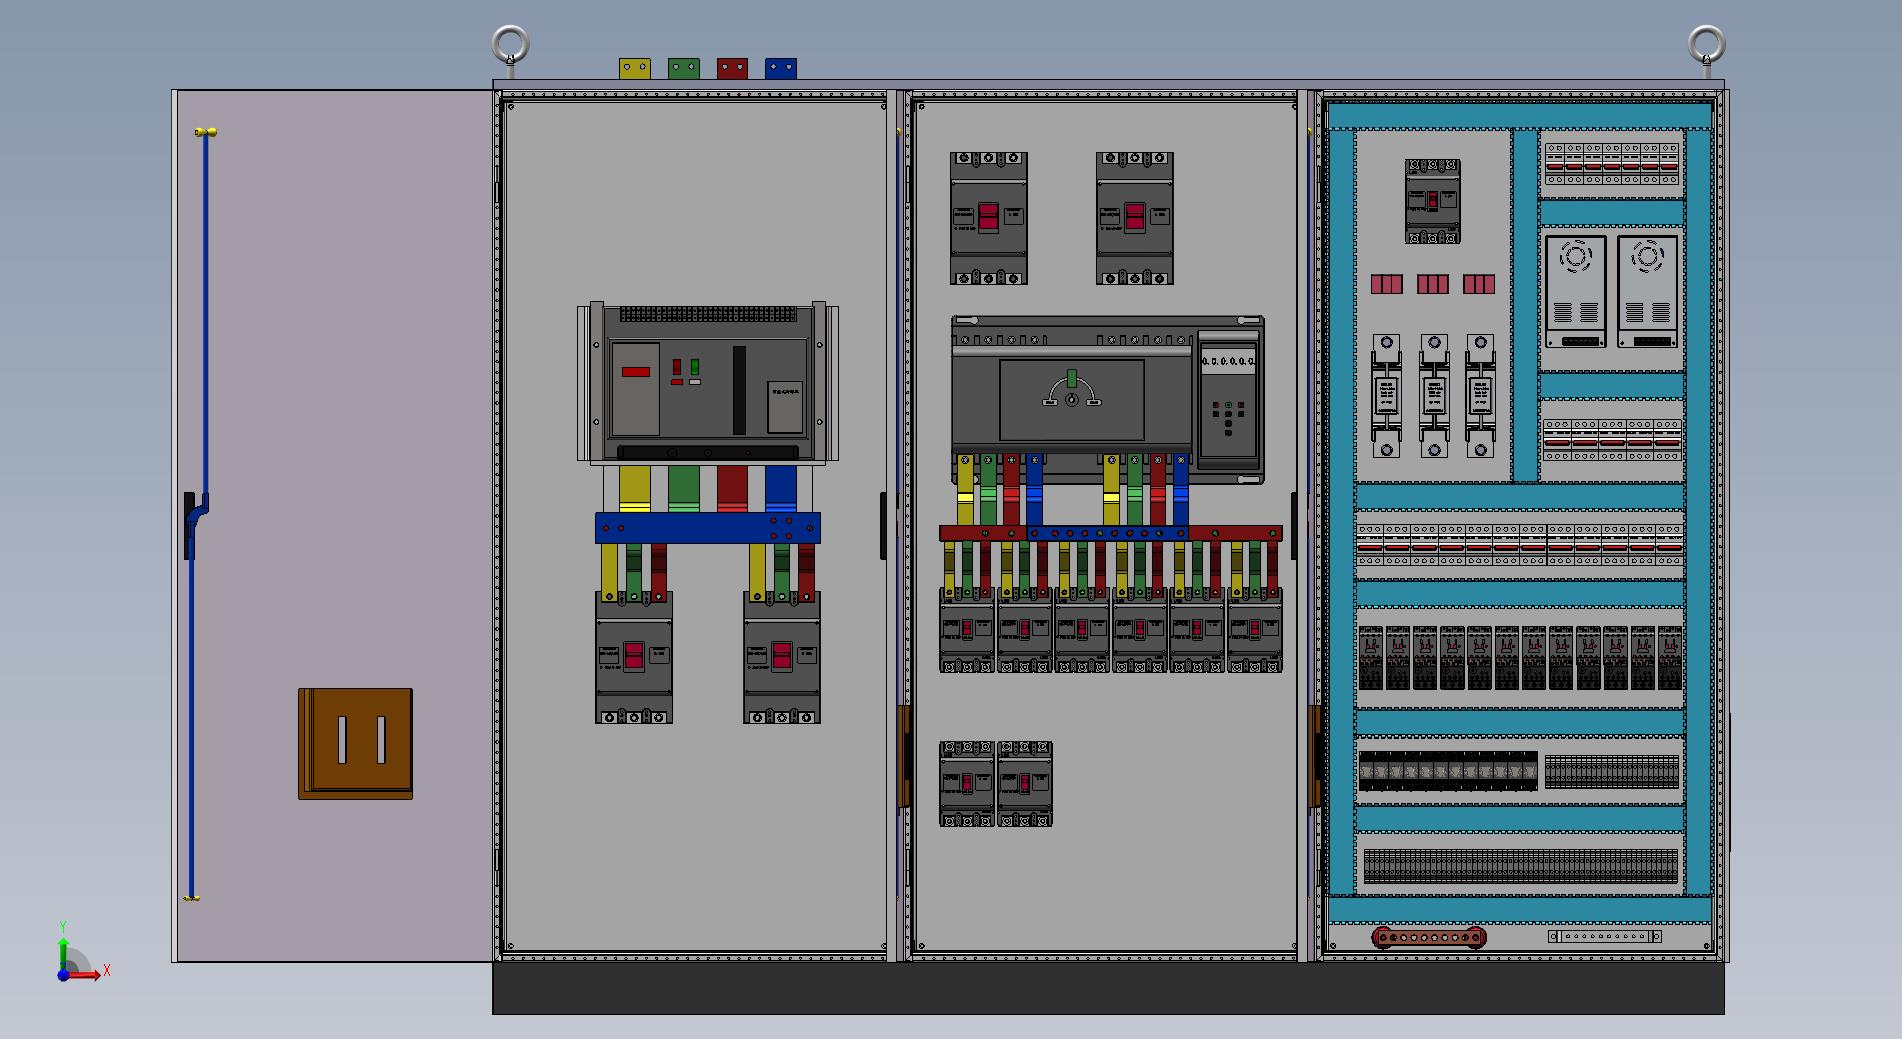Select the leftmost red indicator block in right cabinet

pyautogui.click(x=1387, y=284)
